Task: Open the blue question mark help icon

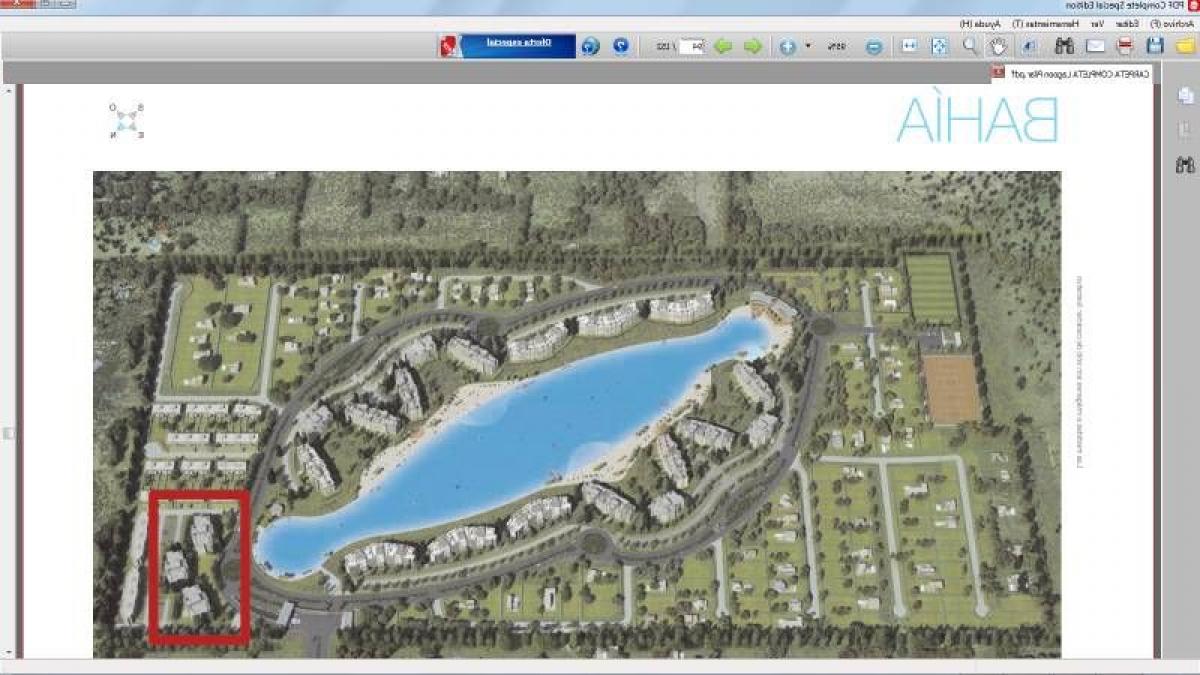Action: click(x=621, y=46)
